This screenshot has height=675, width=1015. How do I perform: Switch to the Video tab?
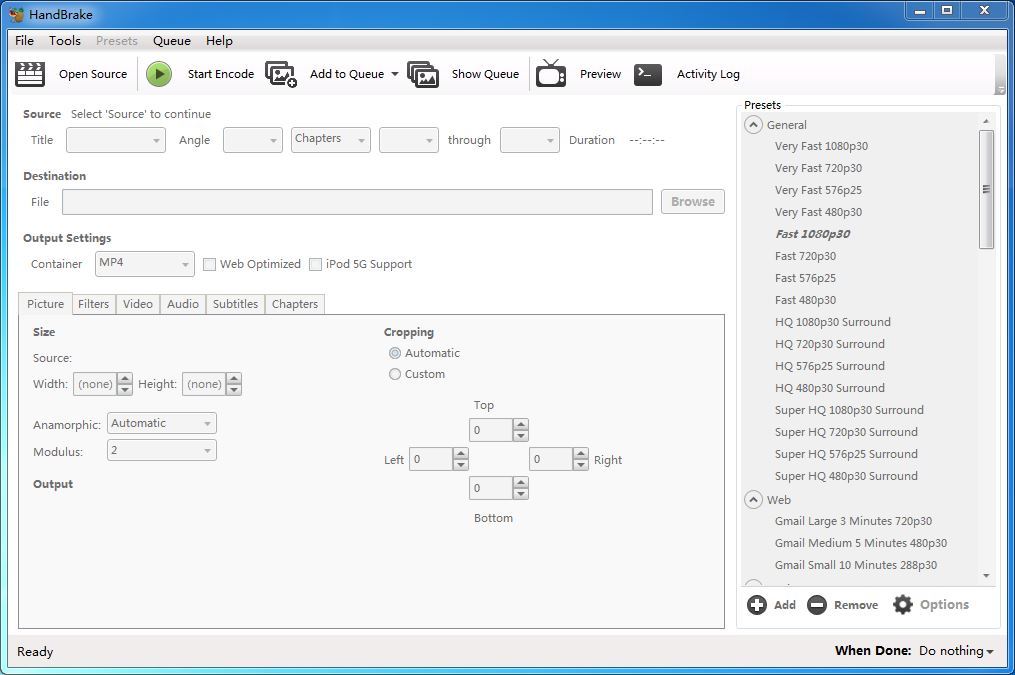[138, 304]
